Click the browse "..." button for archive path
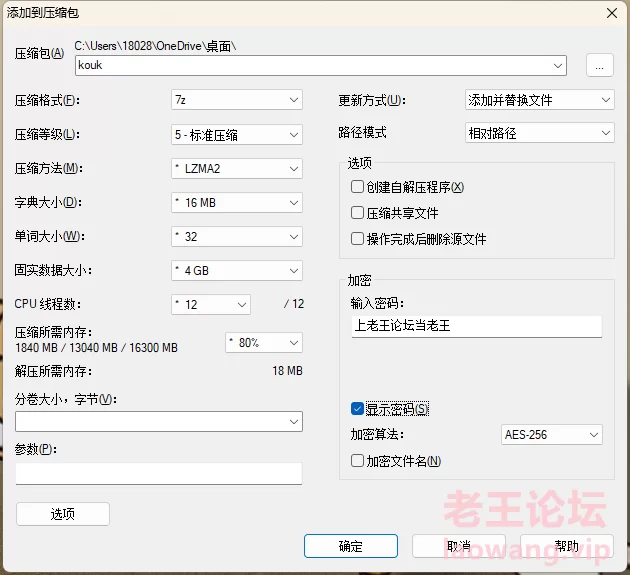 (599, 66)
